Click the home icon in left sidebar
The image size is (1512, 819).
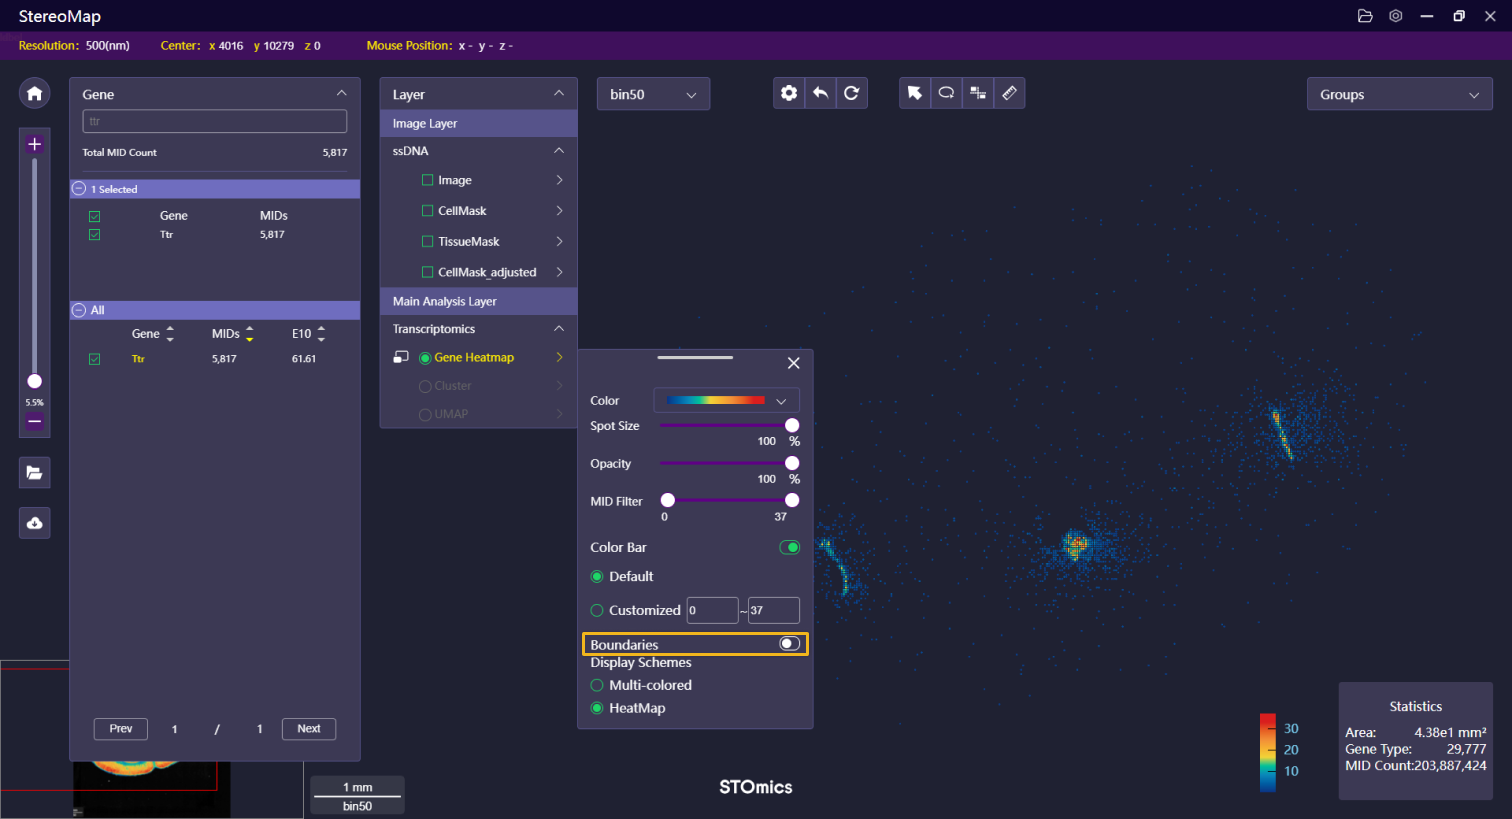34,93
